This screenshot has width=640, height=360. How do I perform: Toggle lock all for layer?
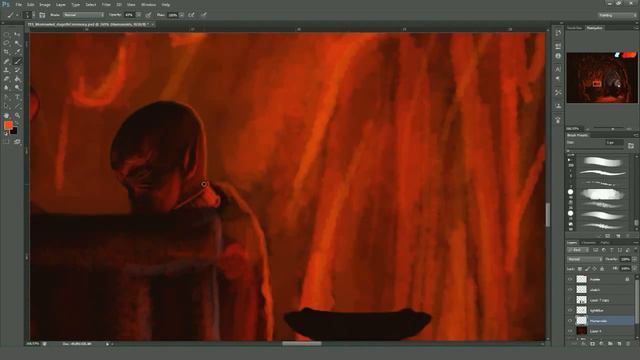tap(602, 269)
